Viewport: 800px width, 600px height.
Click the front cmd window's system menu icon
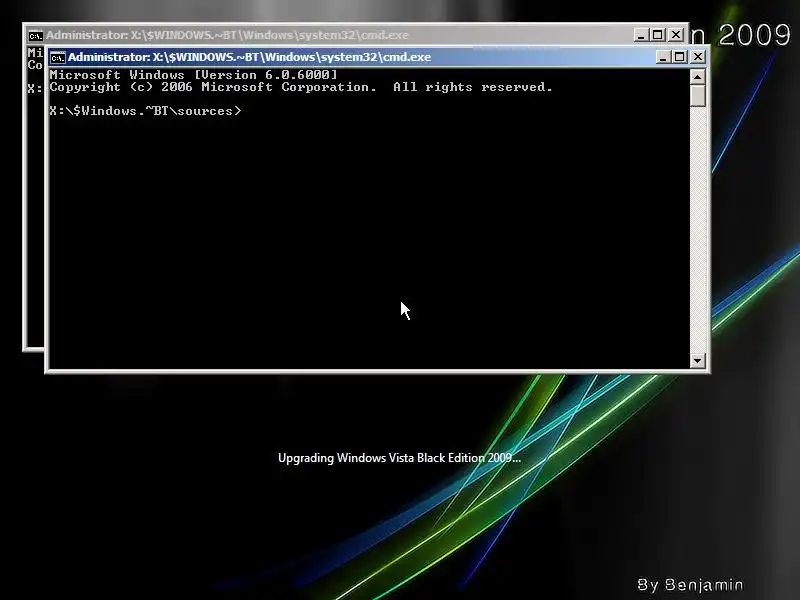(x=58, y=57)
